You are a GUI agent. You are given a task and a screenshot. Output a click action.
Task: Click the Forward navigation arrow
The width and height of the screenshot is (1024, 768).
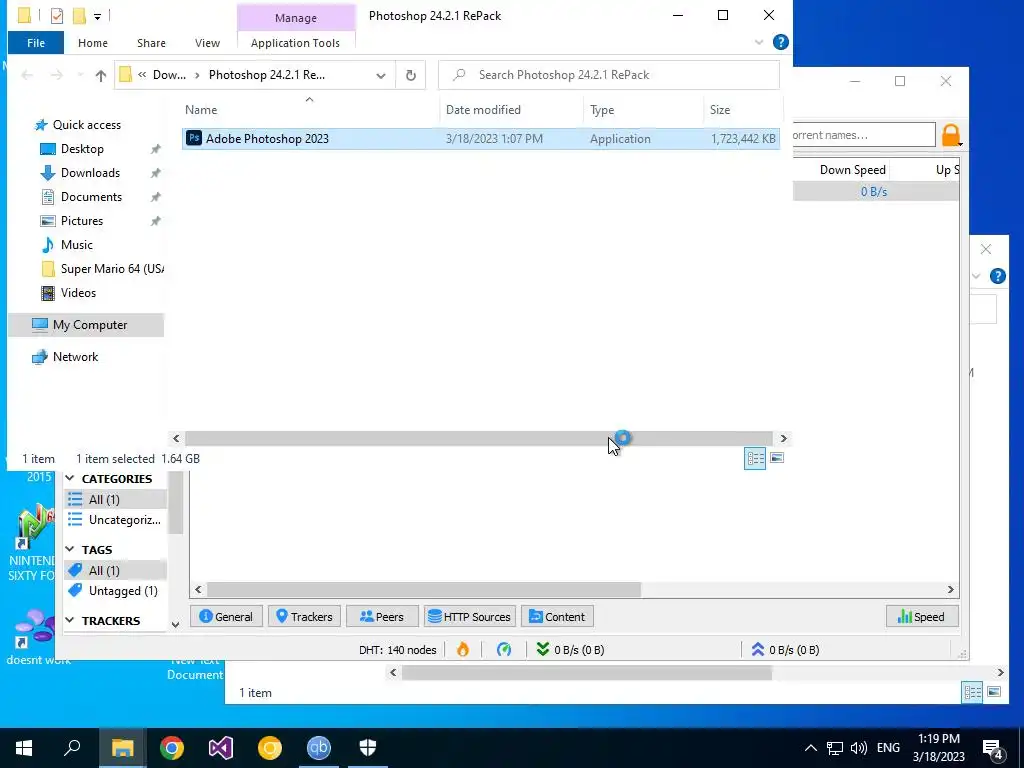(57, 75)
